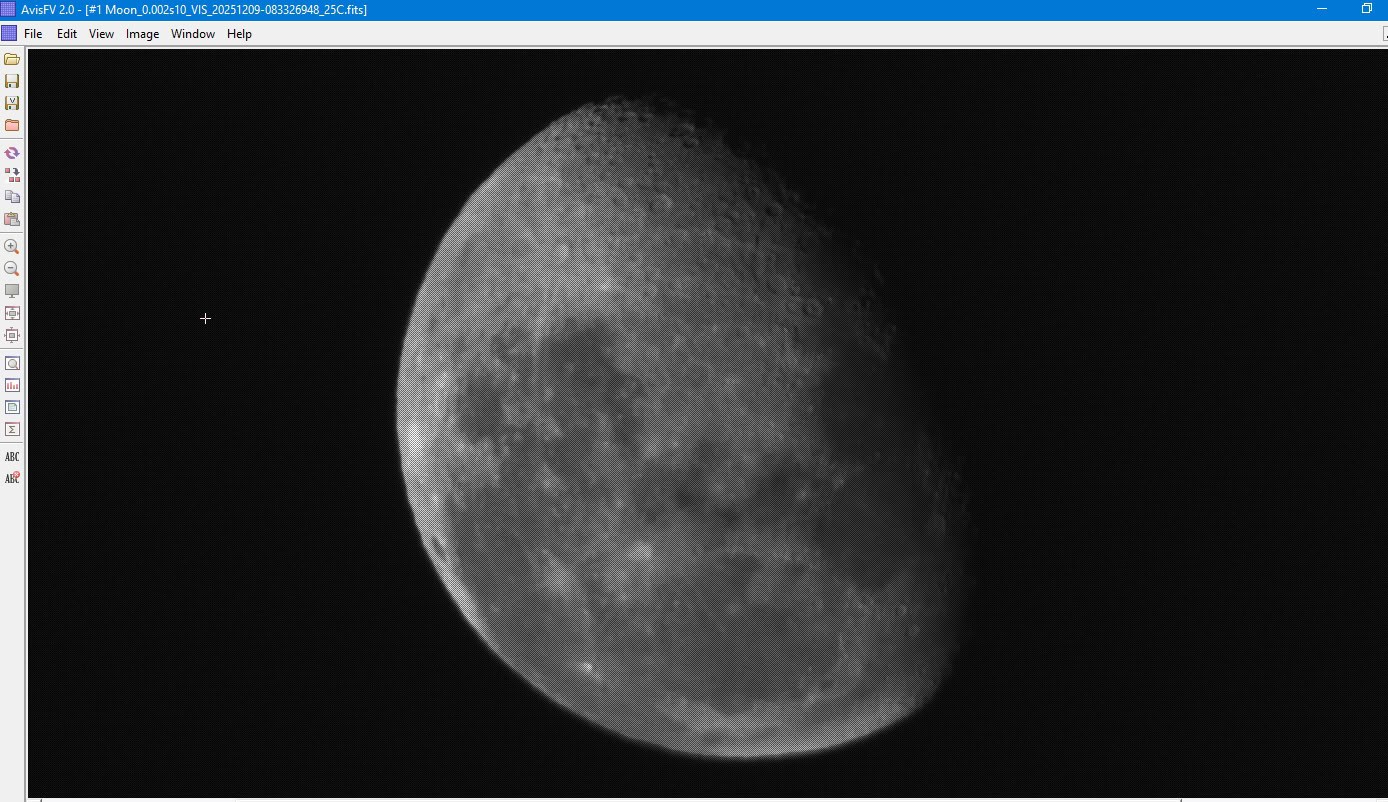This screenshot has width=1388, height=802.
Task: Click the clipboard paste icon
Action: [x=12, y=219]
